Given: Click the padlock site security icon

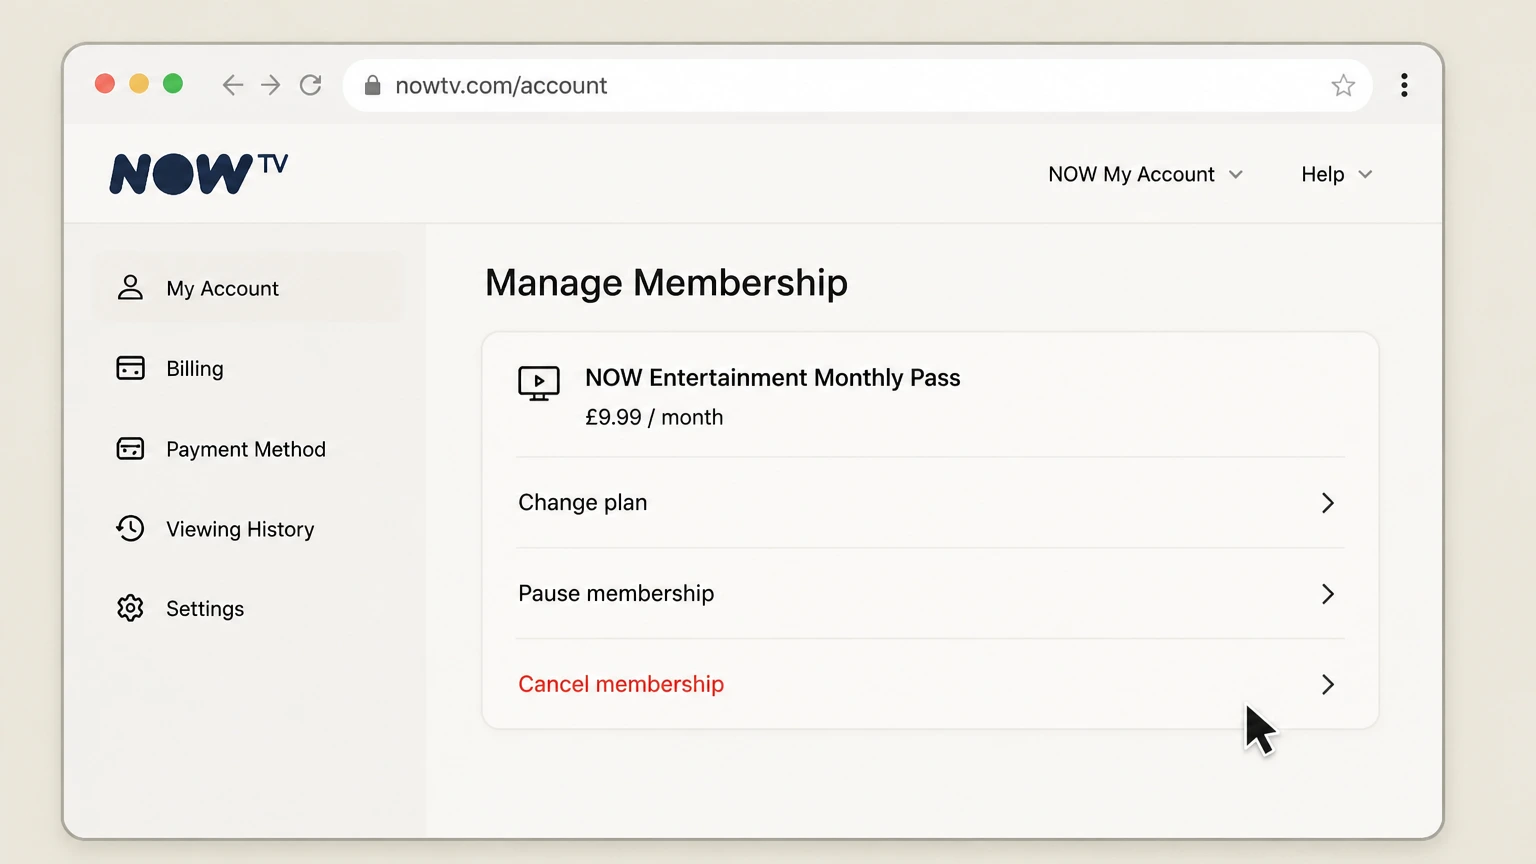Looking at the screenshot, I should pos(372,85).
